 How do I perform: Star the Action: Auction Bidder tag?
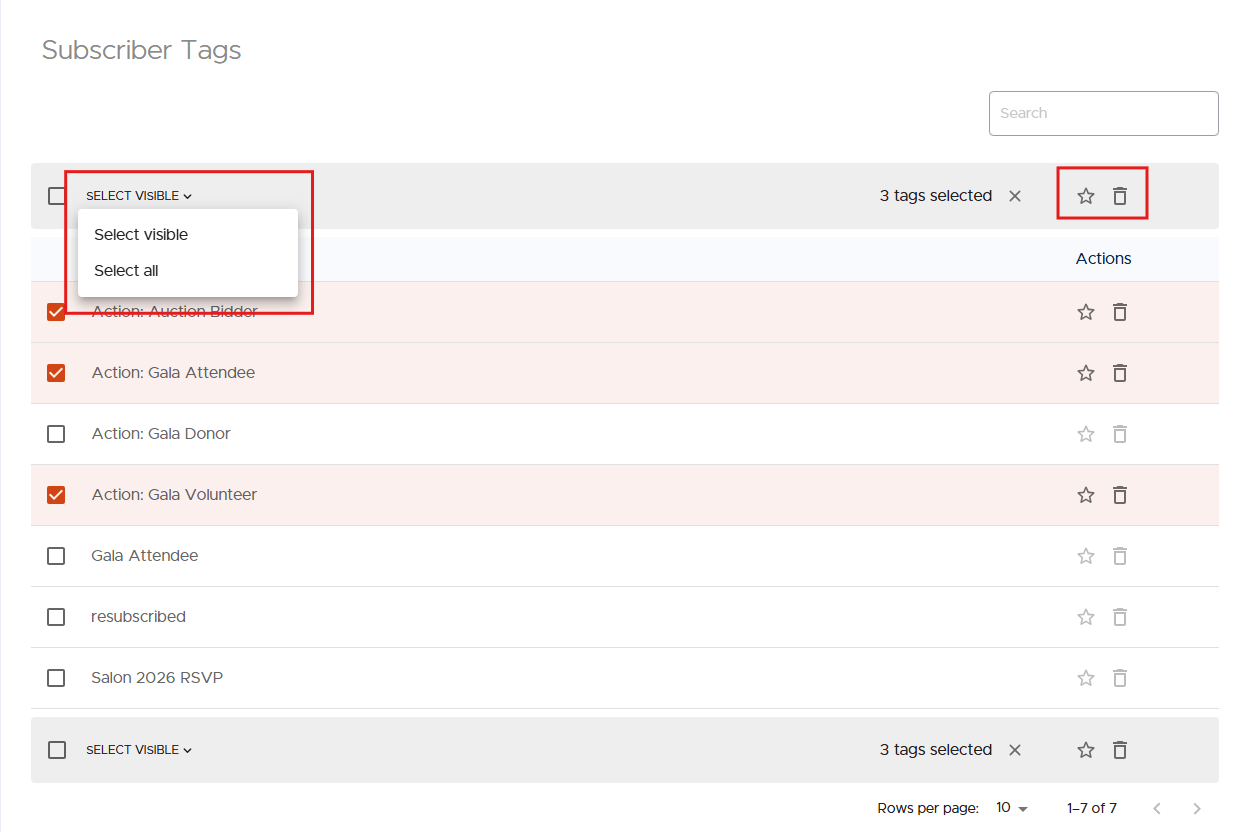pos(1086,312)
